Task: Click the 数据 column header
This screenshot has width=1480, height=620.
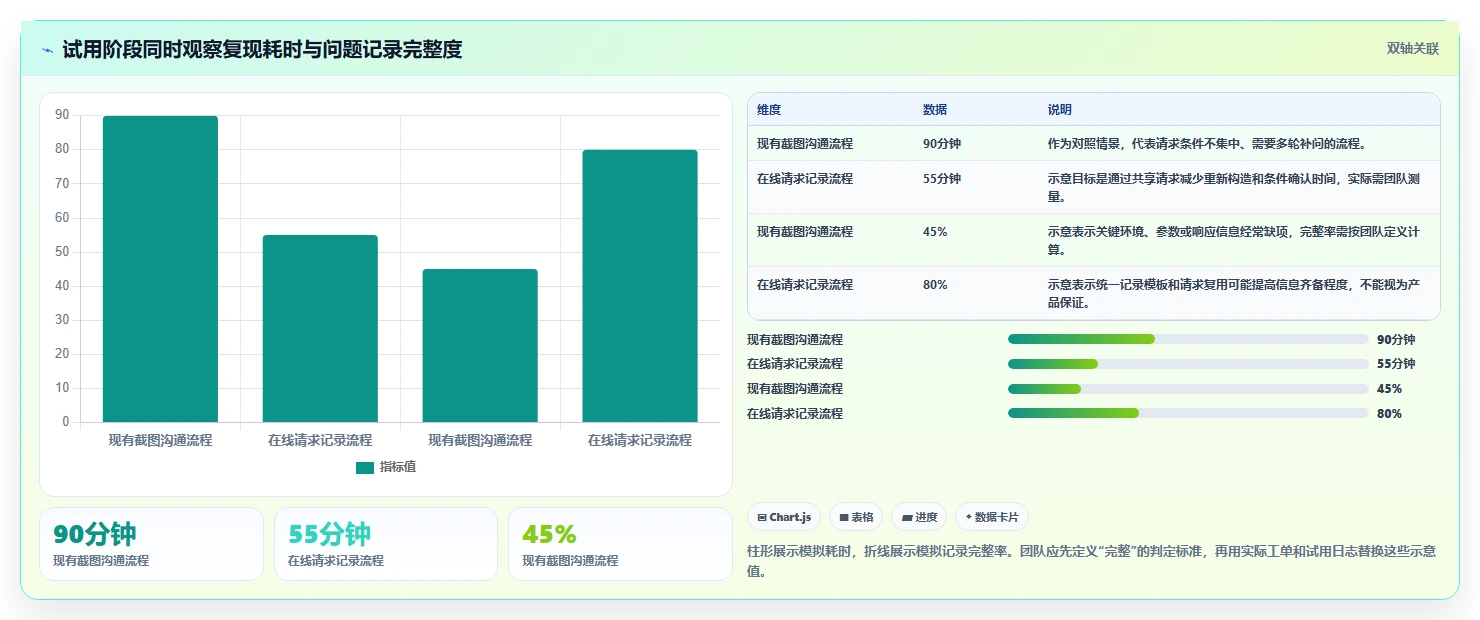Action: pyautogui.click(x=935, y=110)
